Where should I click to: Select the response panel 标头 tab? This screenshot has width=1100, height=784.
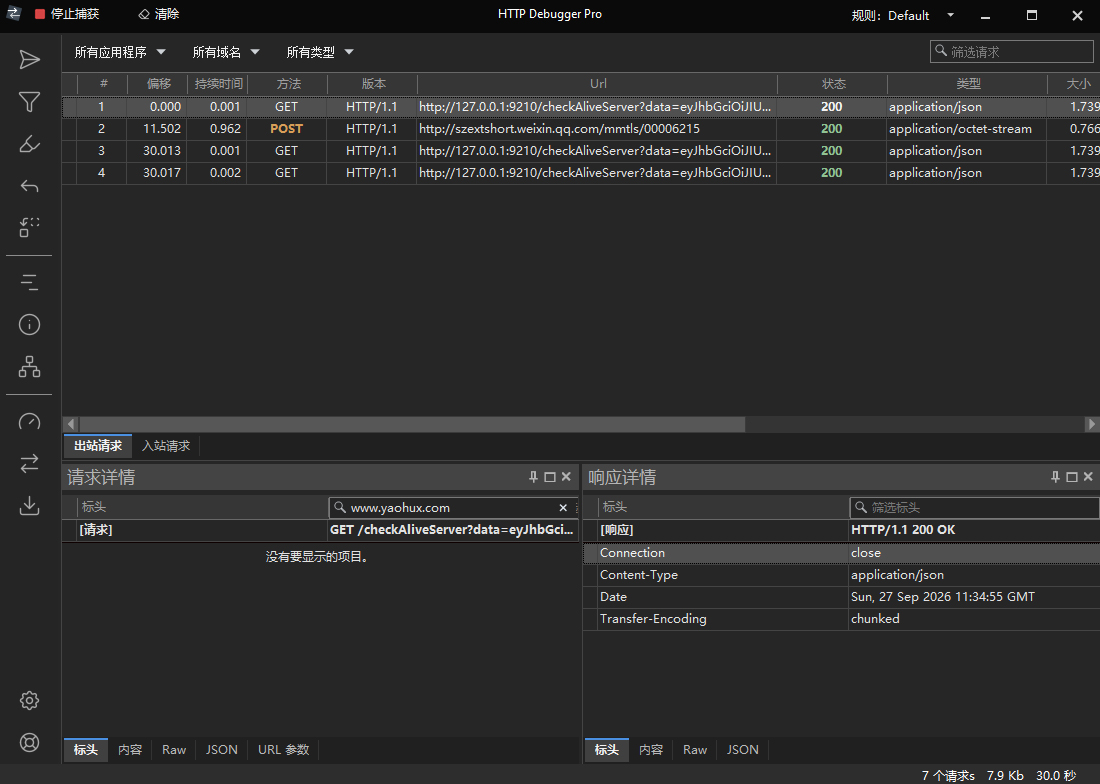pyautogui.click(x=607, y=750)
